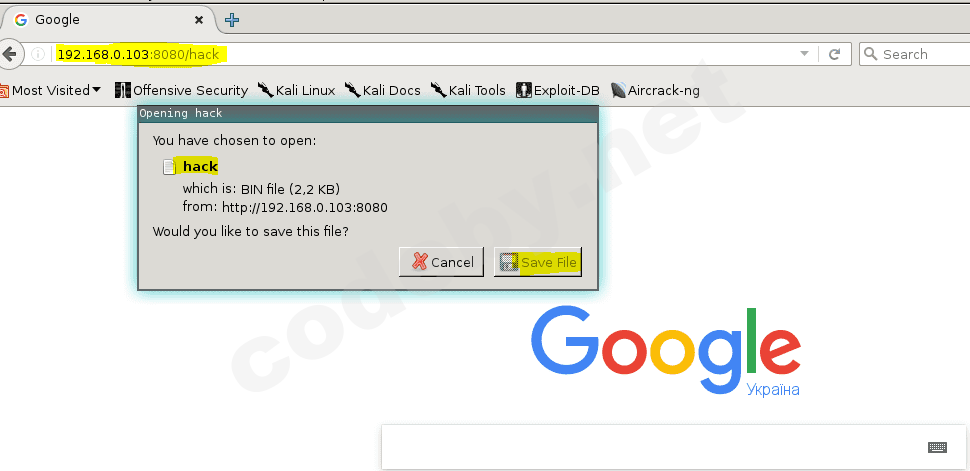The width and height of the screenshot is (970, 471).
Task: Open the on-screen keyboard icon in Google search
Action: click(x=937, y=447)
